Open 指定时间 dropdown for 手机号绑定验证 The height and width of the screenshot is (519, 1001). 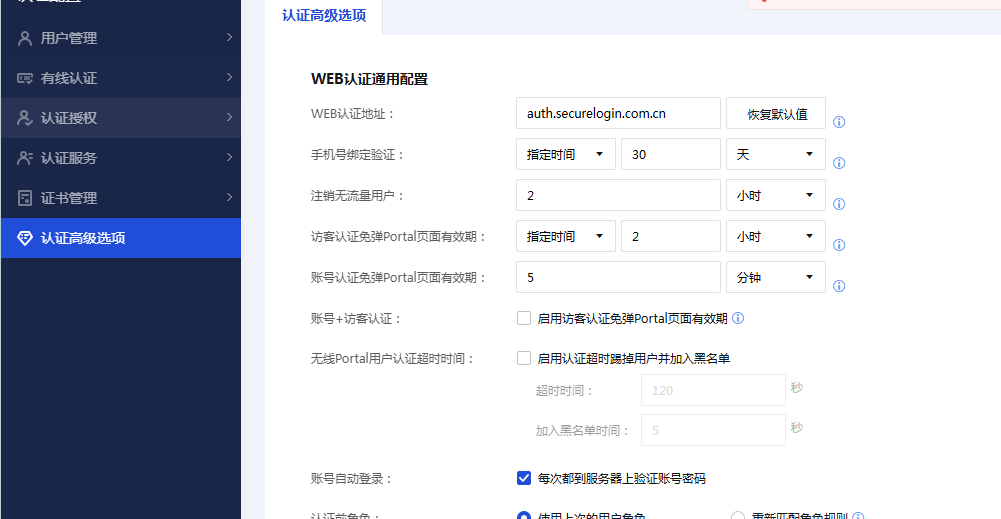(x=566, y=154)
